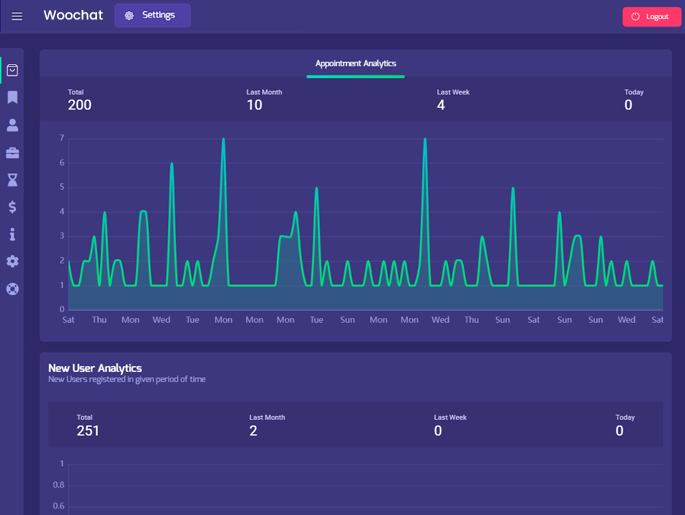
Task: Select the dollar sign sidebar icon
Action: [x=12, y=207]
